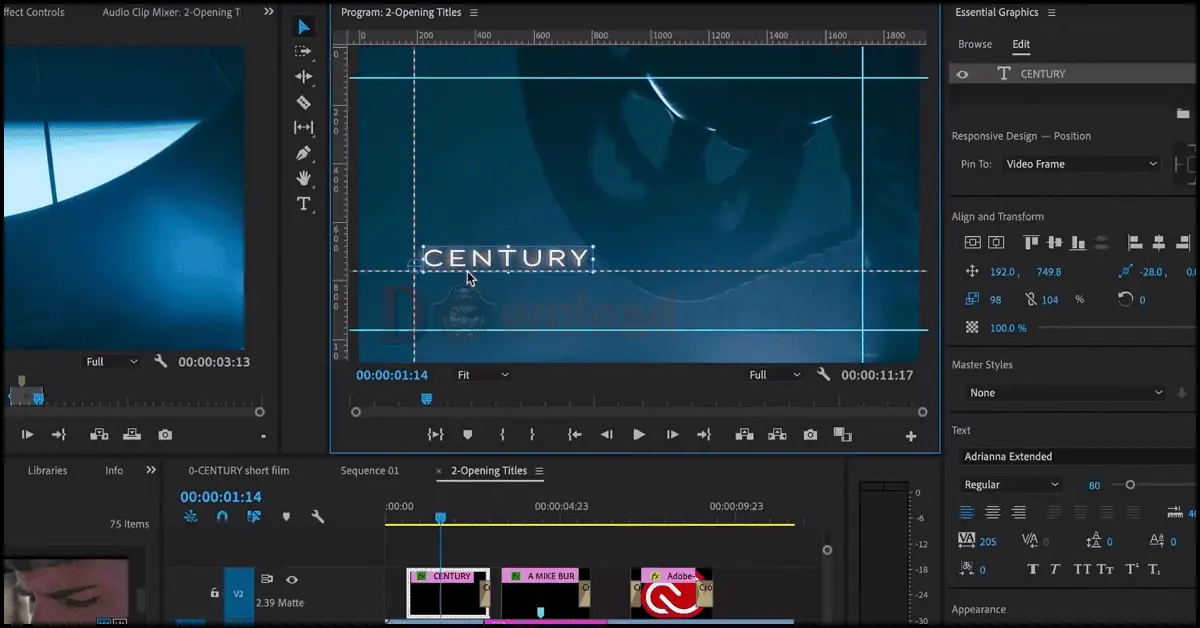Toggle visibility of track V2

point(291,579)
